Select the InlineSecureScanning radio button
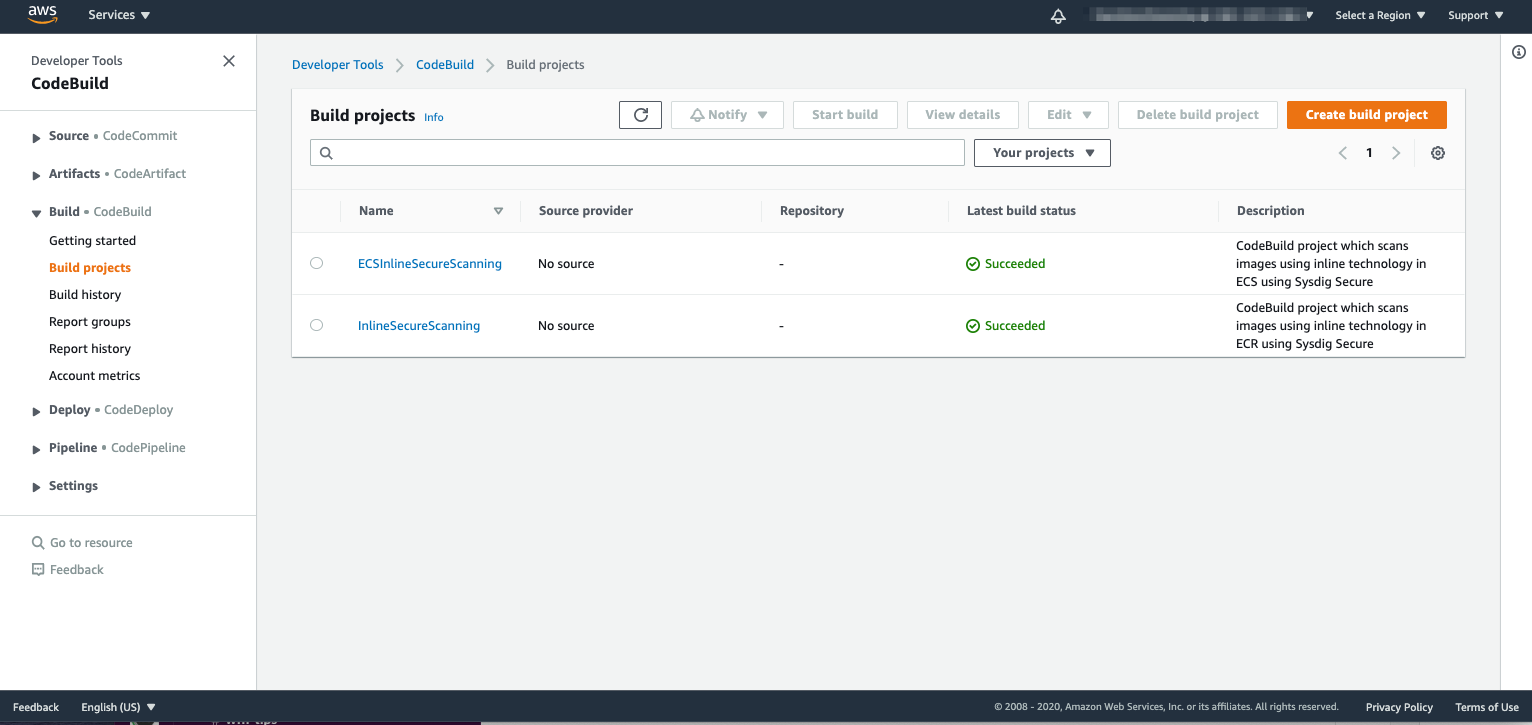 (x=316, y=325)
